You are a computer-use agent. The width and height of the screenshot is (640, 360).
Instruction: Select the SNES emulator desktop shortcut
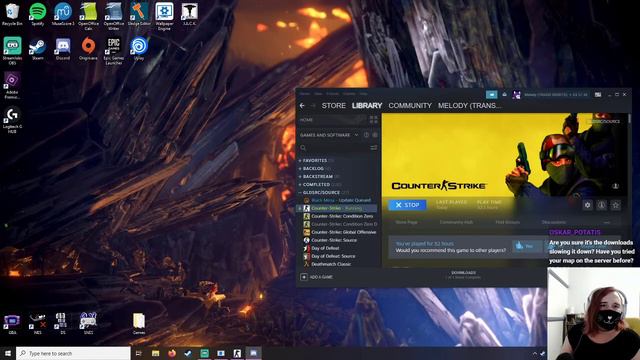[x=88, y=323]
